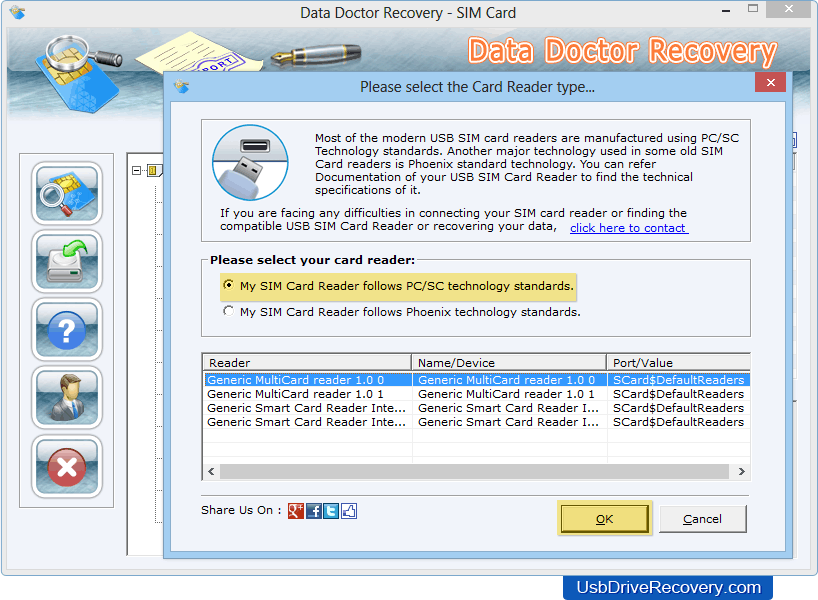Close the Card Reader type dialog
Viewport: 818px width, 600px height.
coord(771,82)
